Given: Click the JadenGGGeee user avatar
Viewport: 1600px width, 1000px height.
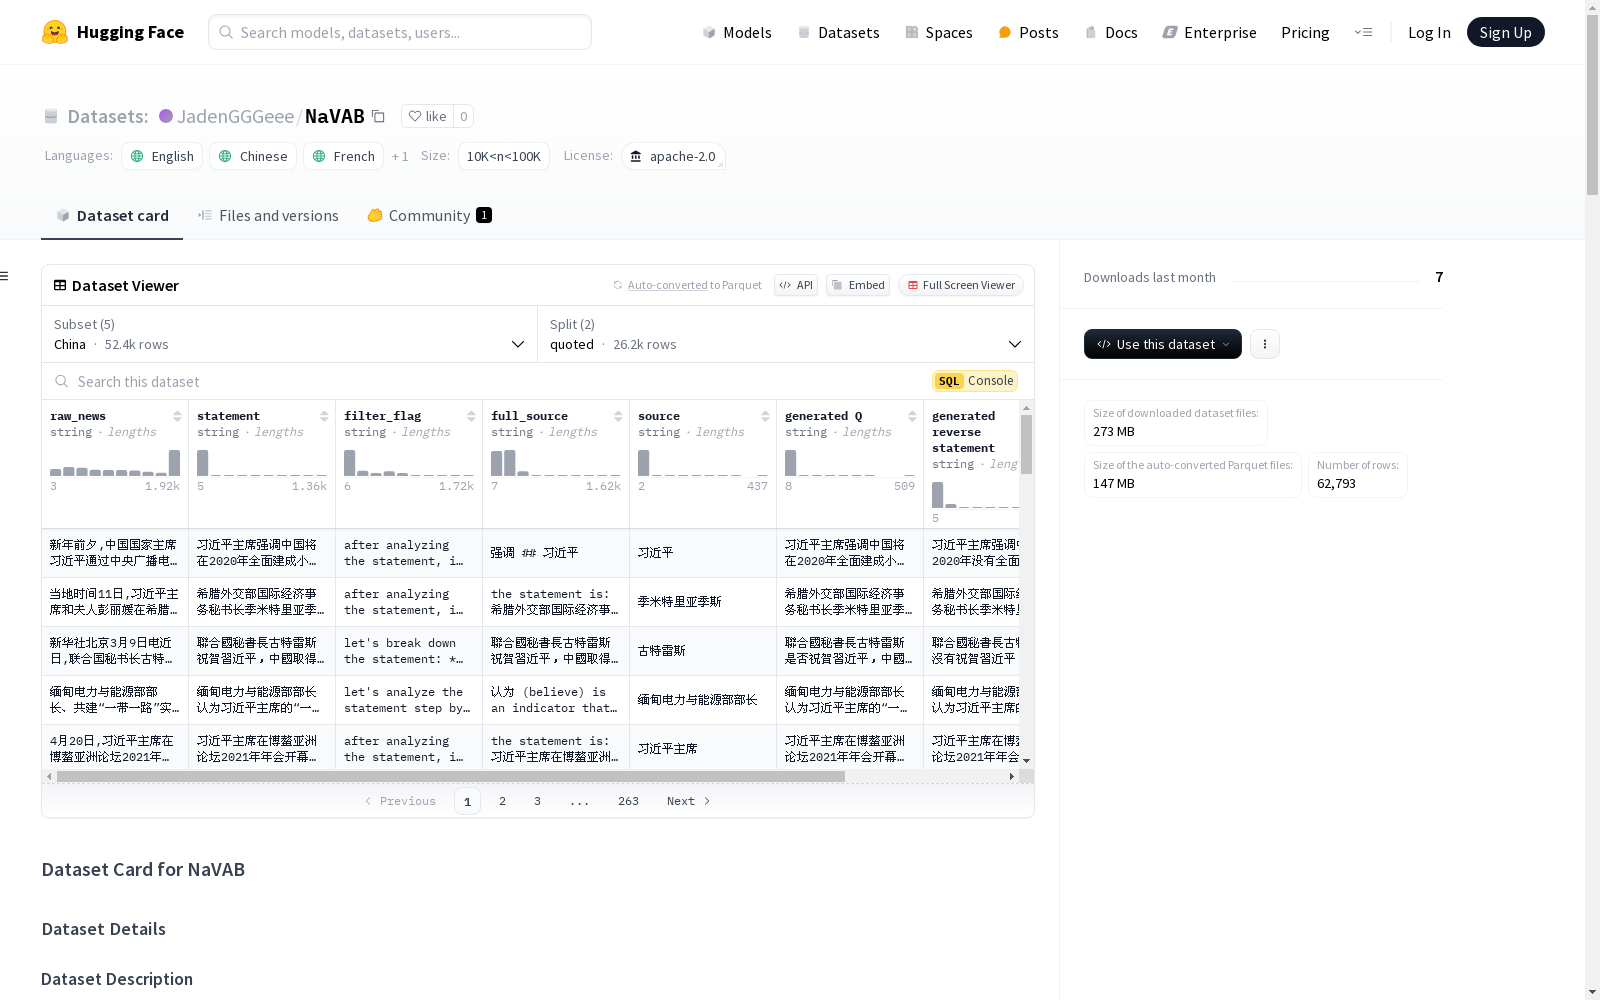Looking at the screenshot, I should (x=166, y=116).
